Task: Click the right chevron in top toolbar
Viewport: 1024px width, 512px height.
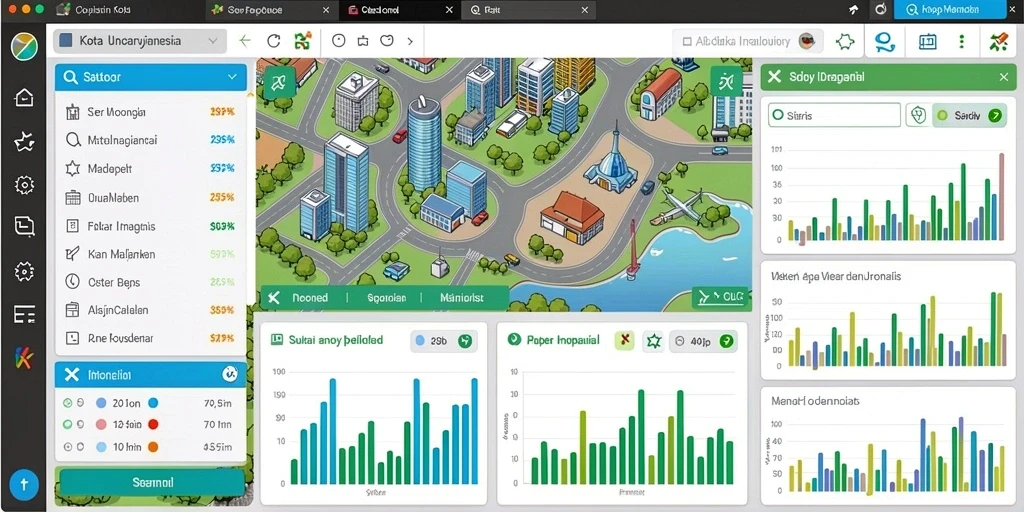Action: pos(410,41)
